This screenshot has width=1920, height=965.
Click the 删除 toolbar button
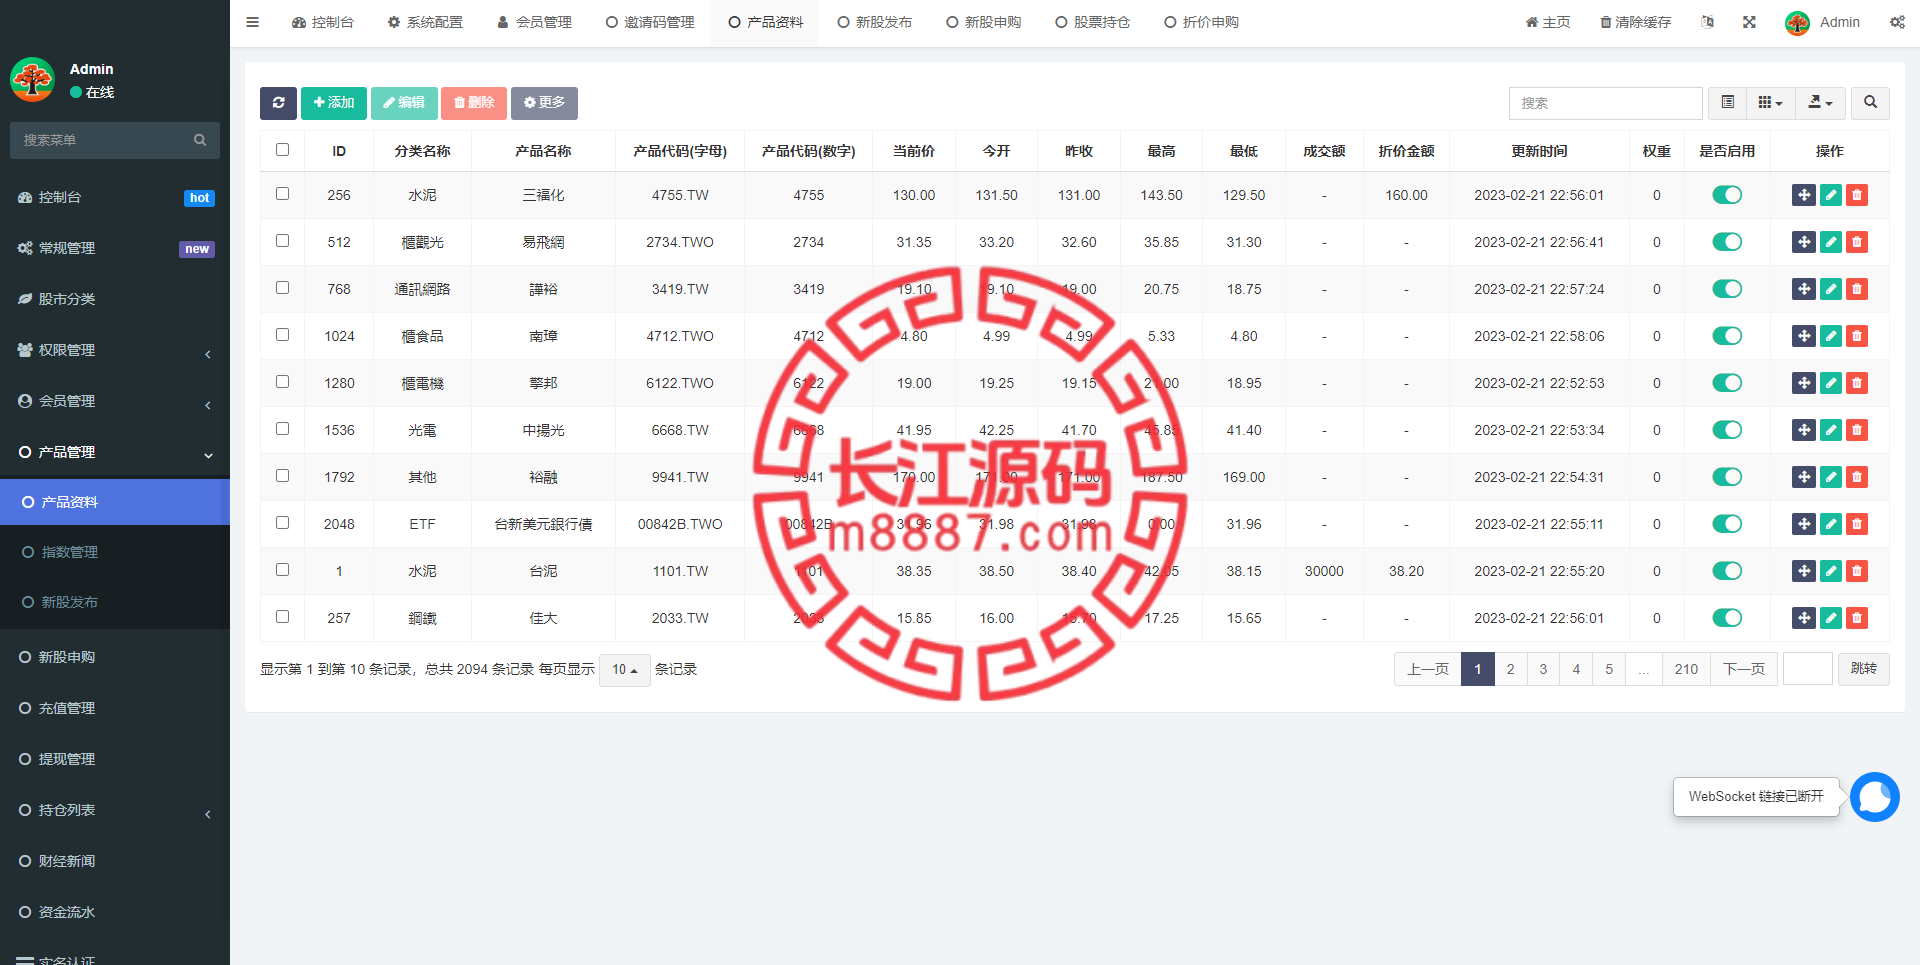474,103
